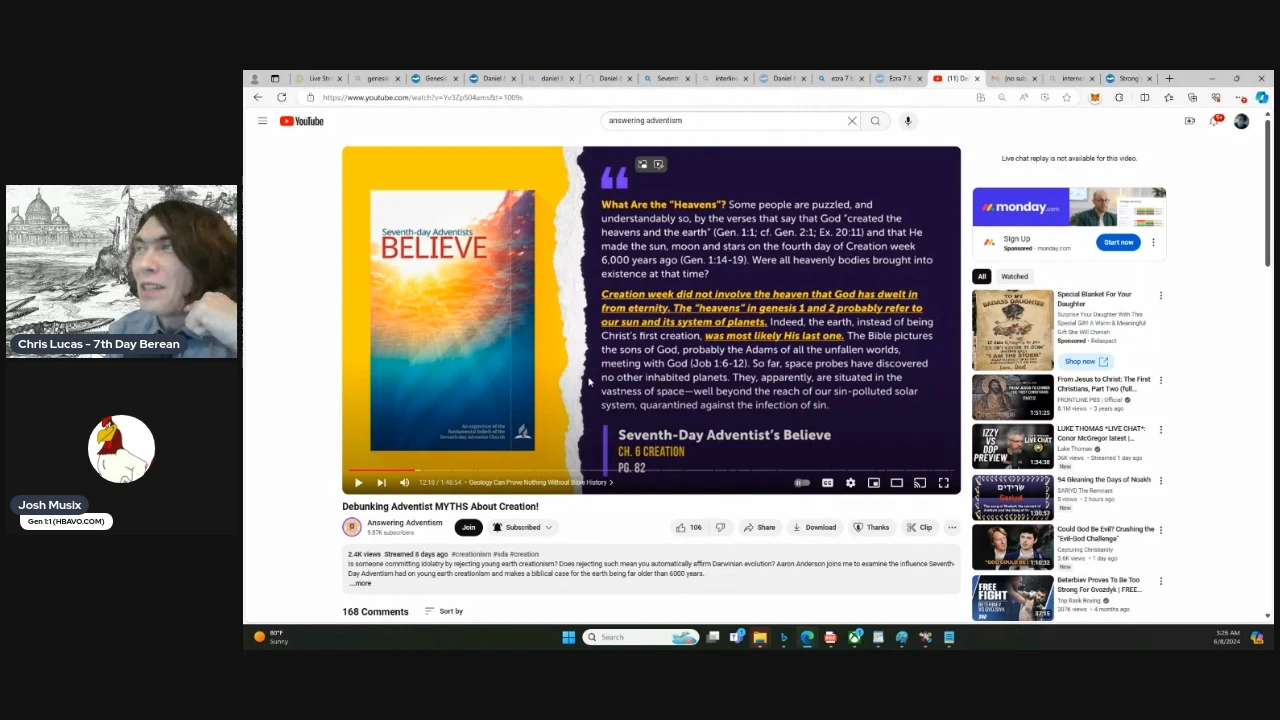Switch to theater mode
Screen dimensions: 1280x720
pyautogui.click(x=897, y=483)
